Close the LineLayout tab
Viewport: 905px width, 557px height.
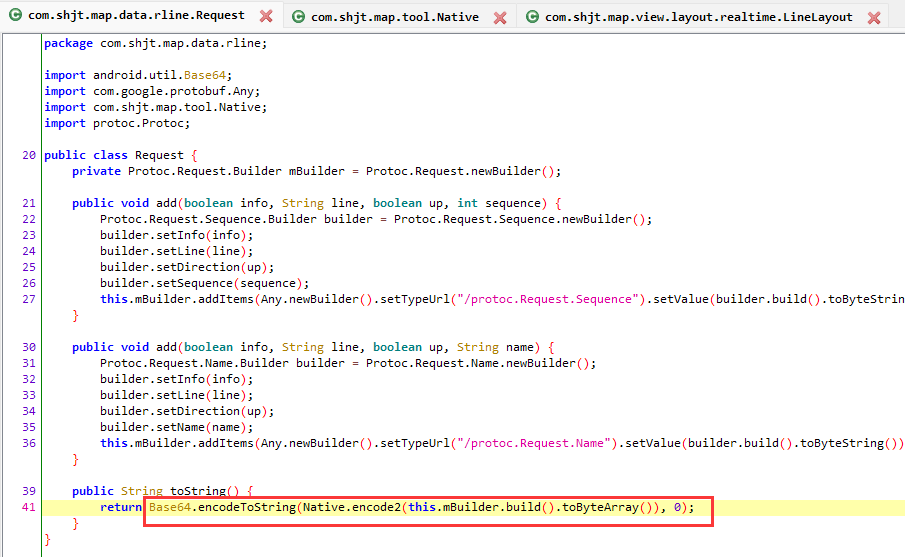[874, 18]
